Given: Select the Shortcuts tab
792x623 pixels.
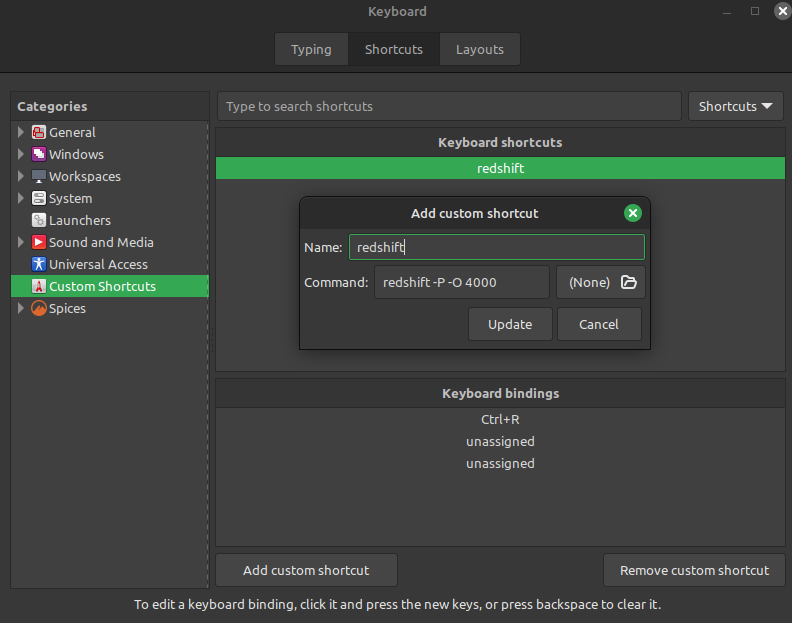Looking at the screenshot, I should pyautogui.click(x=394, y=50).
